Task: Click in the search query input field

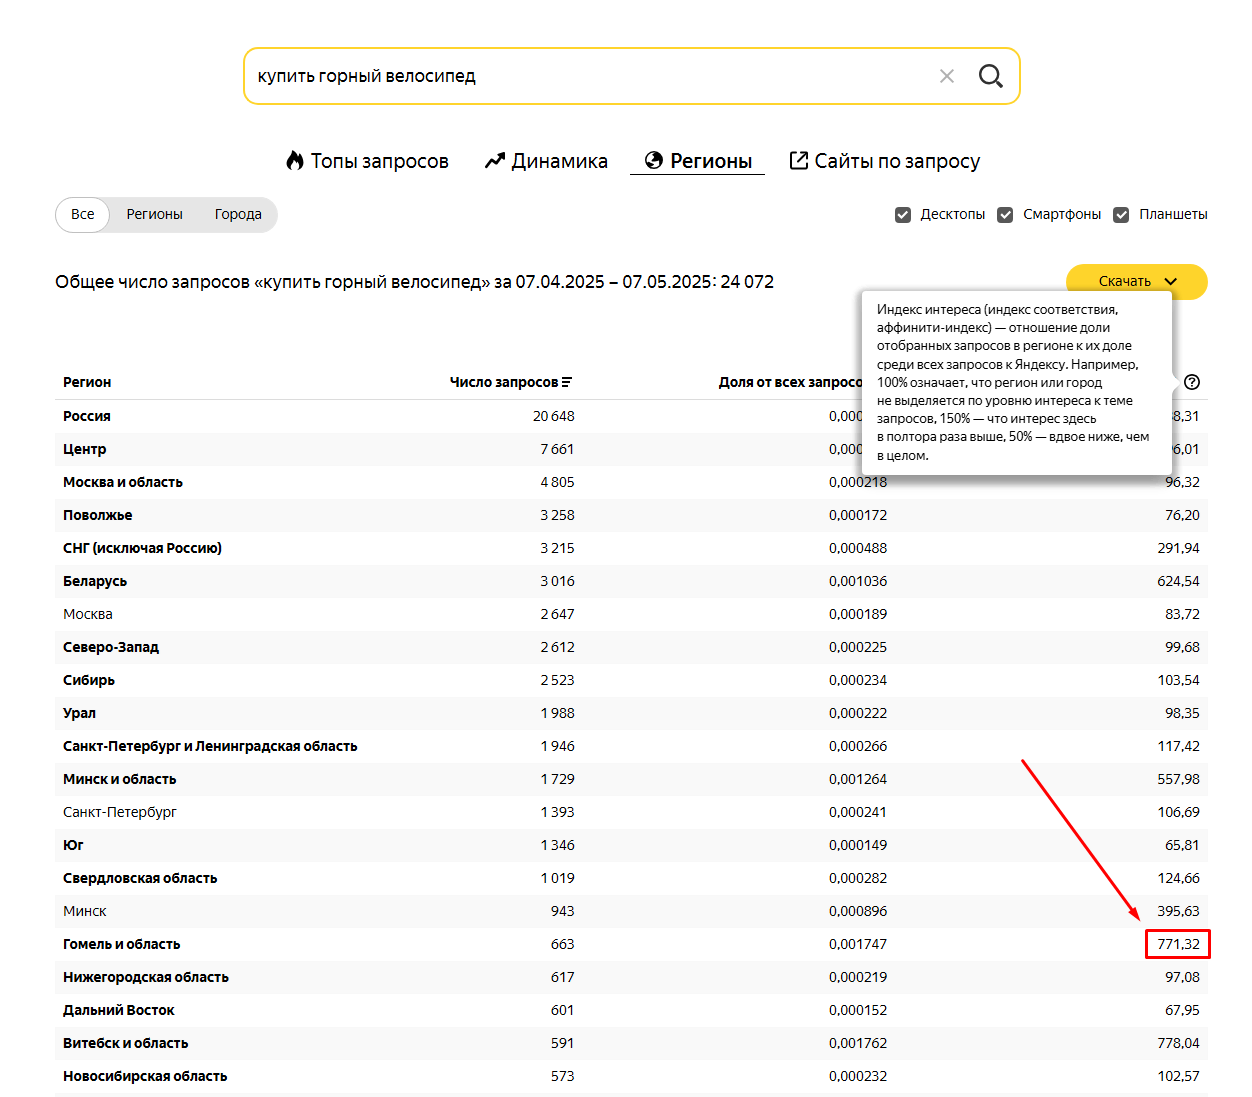Action: pos(590,76)
